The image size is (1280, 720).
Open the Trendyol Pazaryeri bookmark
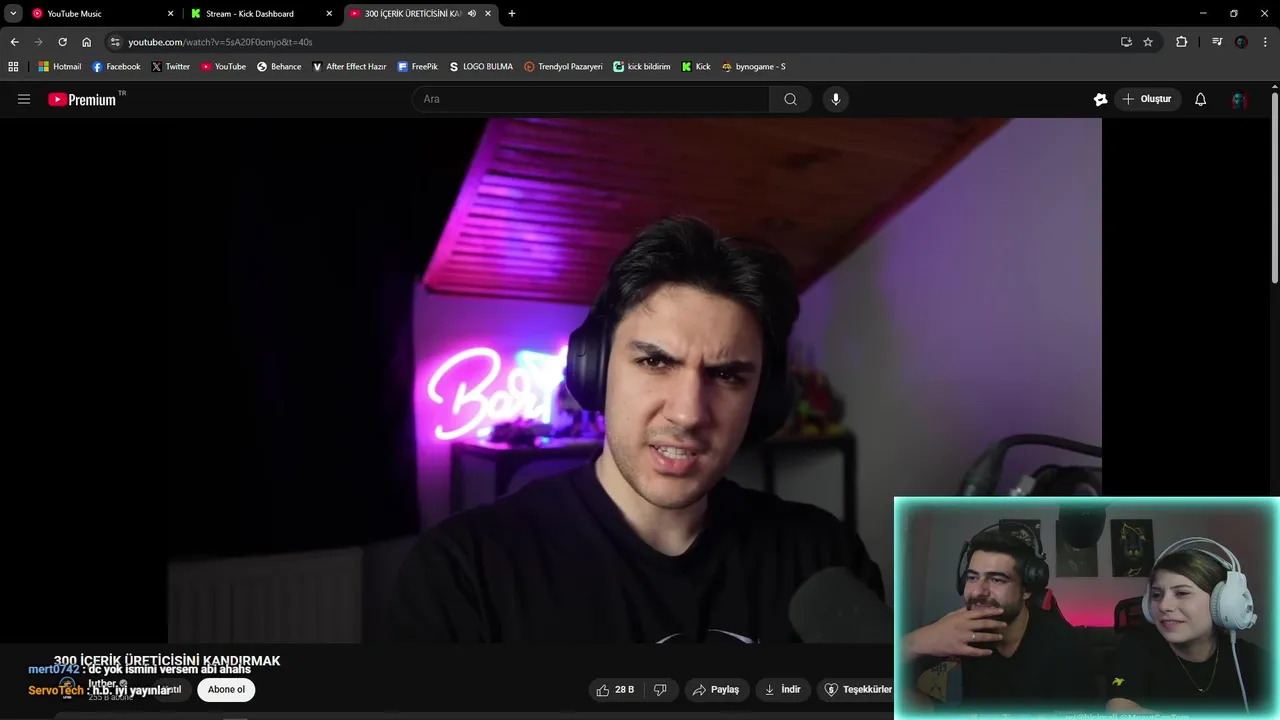(563, 67)
